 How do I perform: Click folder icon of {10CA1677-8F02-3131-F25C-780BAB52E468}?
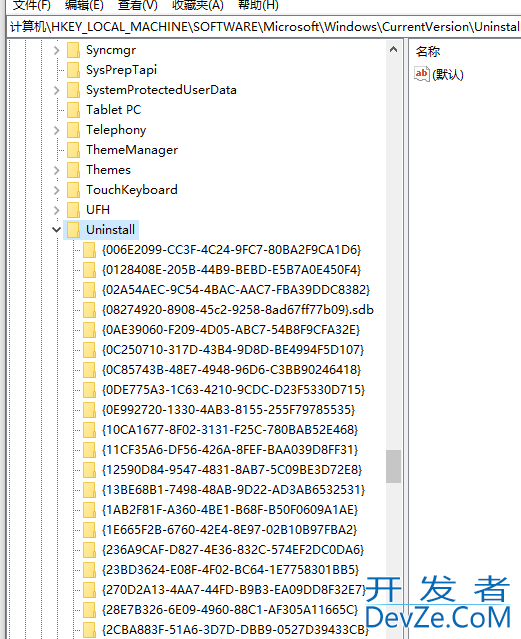pos(89,430)
